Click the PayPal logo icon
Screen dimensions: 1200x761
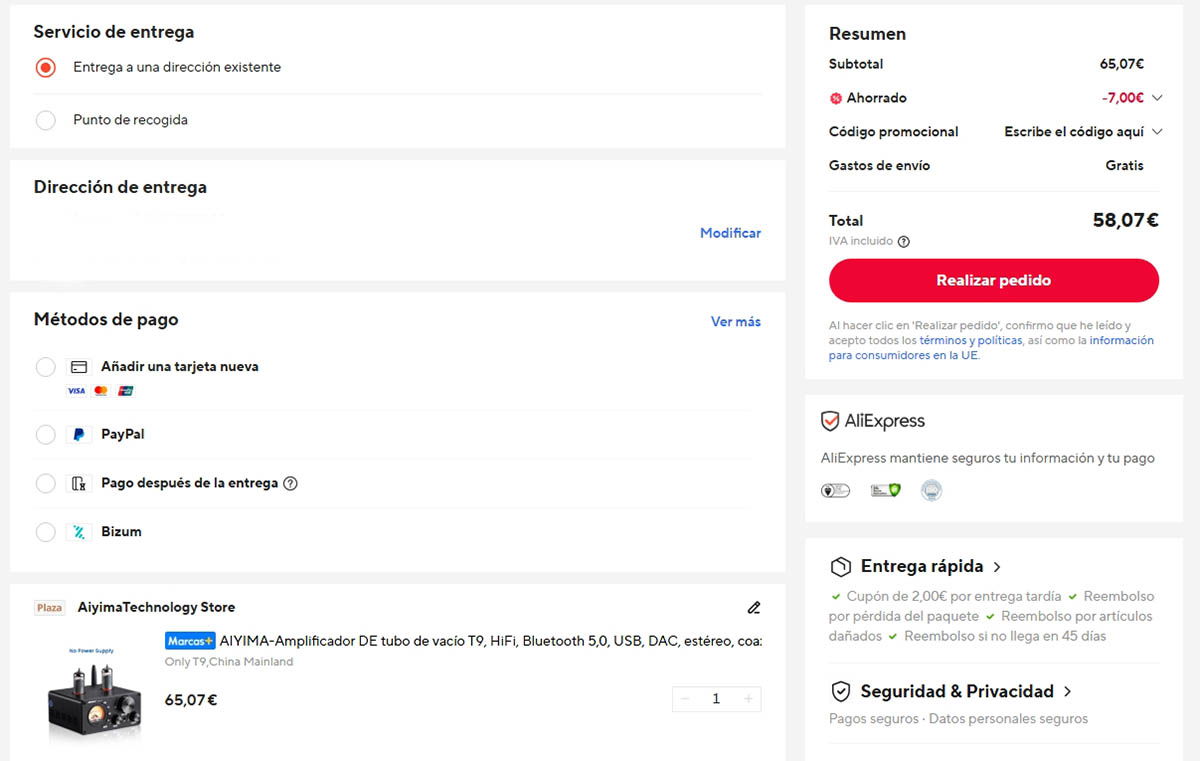pos(81,434)
